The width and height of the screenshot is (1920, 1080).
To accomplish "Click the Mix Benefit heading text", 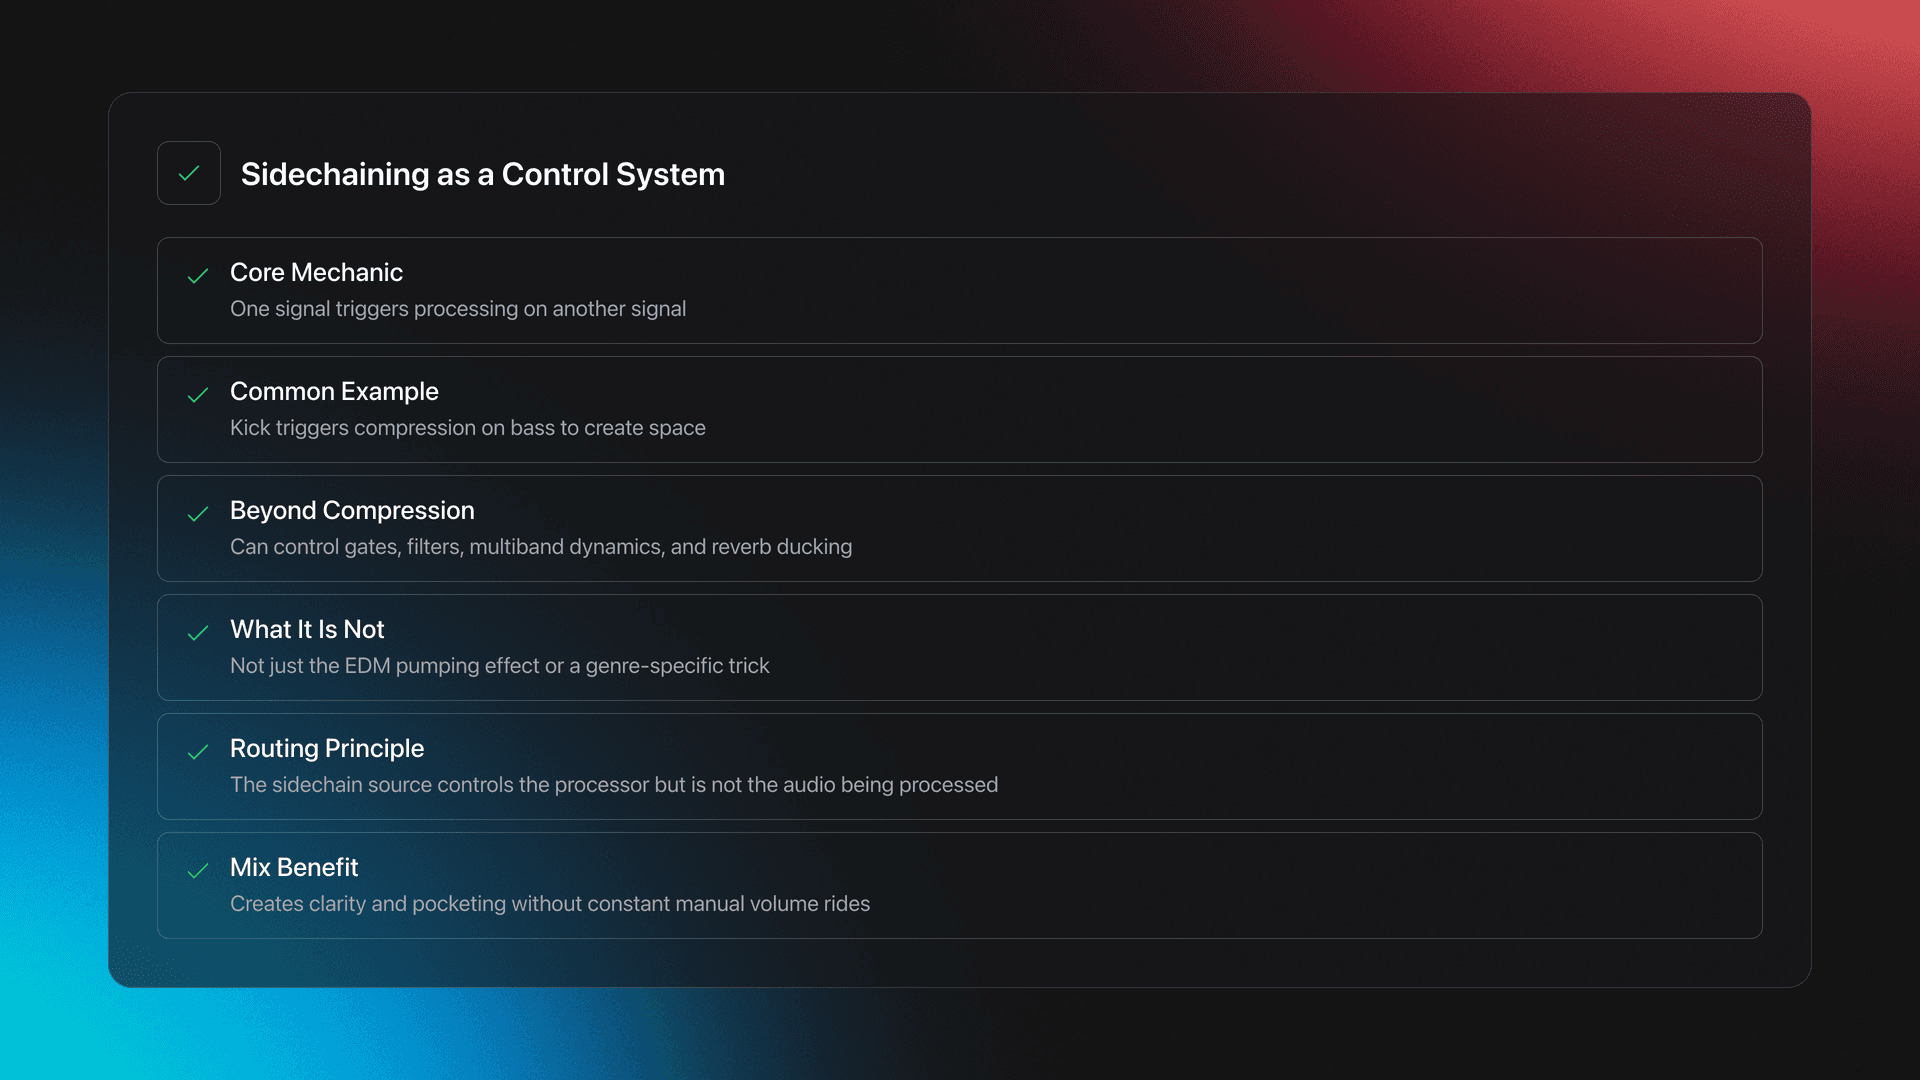I will point(294,867).
